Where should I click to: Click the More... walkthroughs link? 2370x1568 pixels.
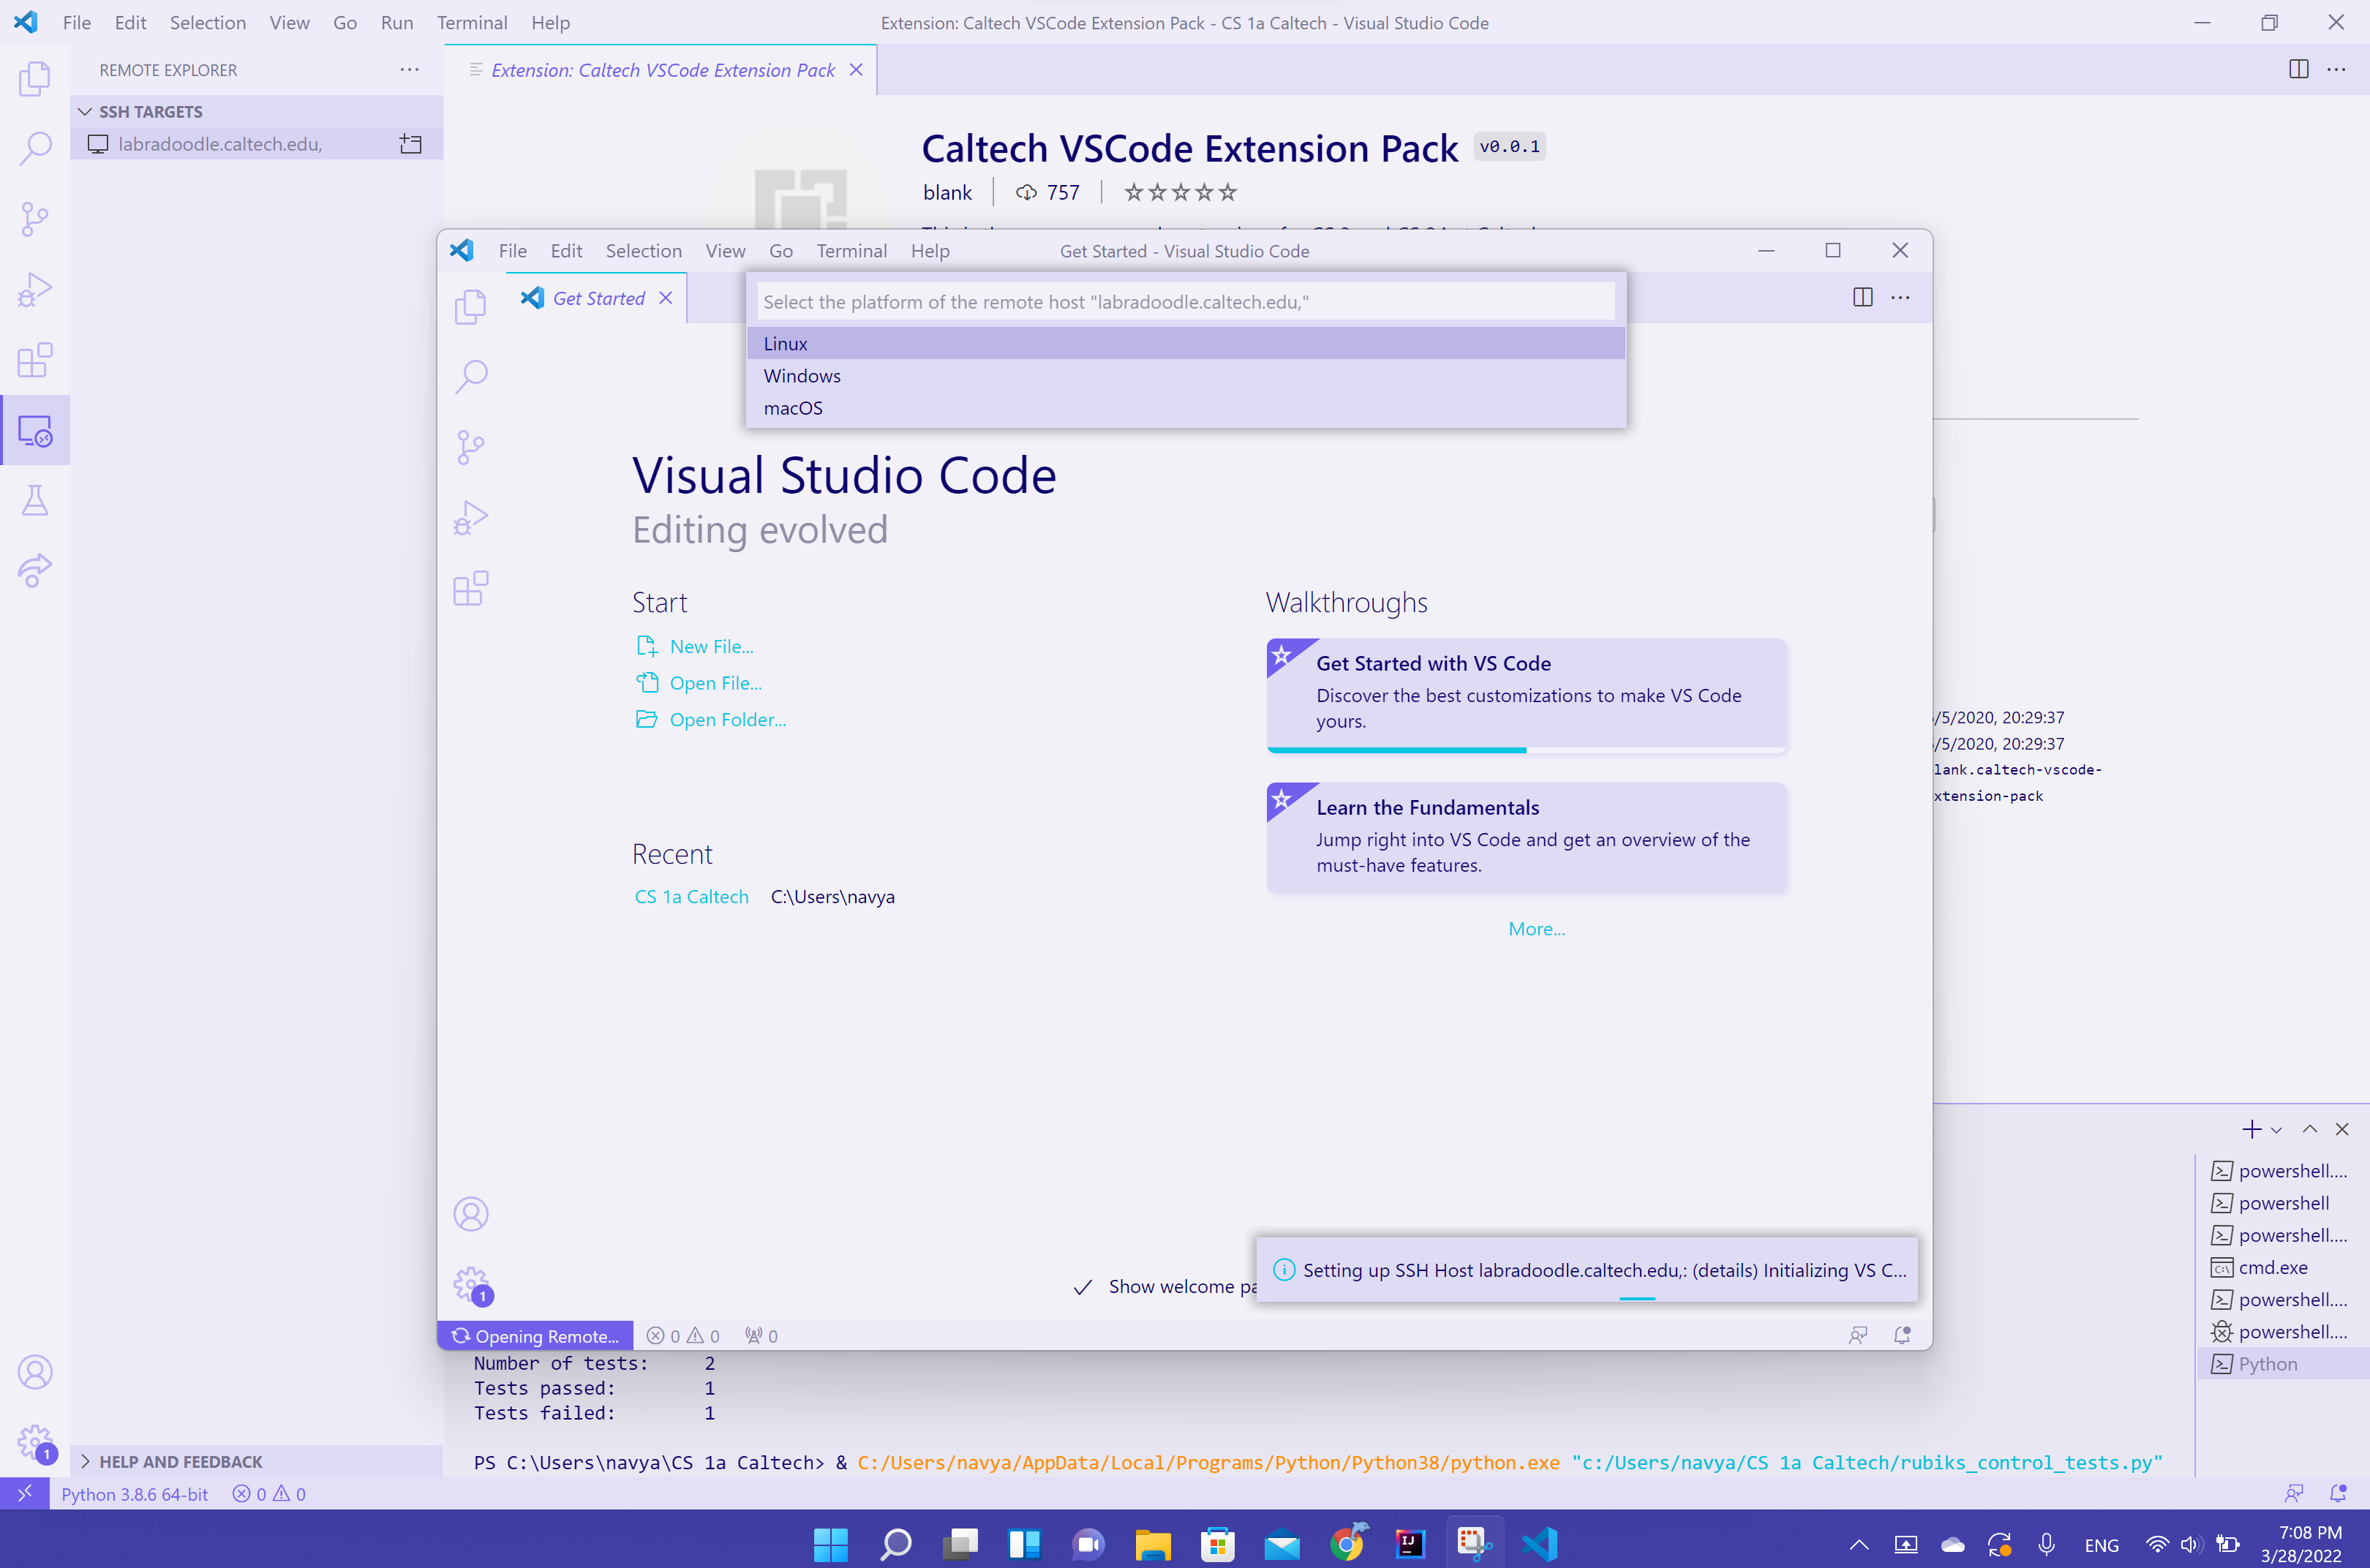point(1536,928)
